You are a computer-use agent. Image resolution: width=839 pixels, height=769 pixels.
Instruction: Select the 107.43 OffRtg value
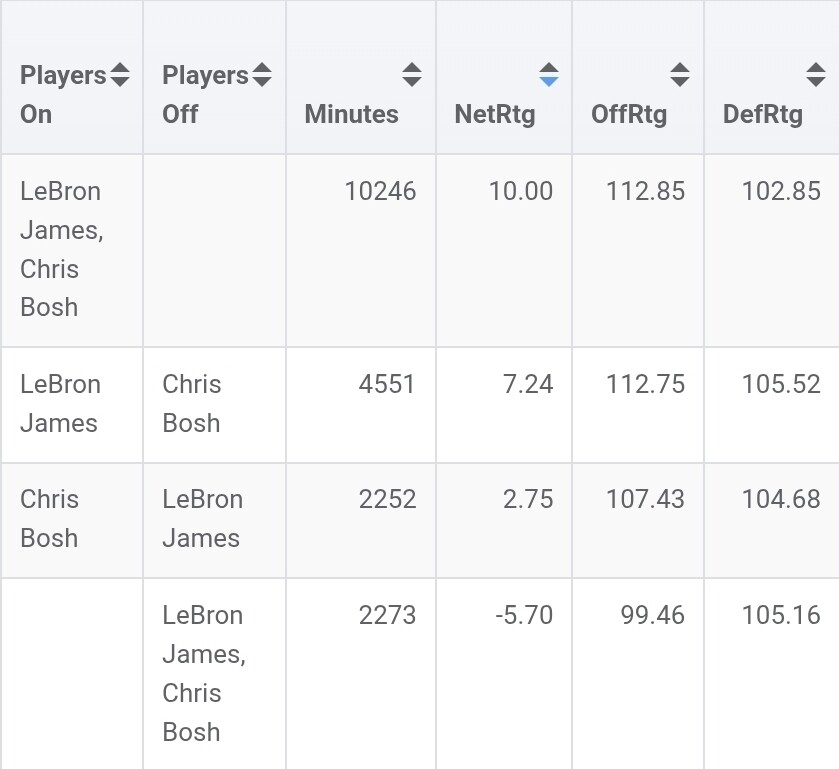(645, 499)
